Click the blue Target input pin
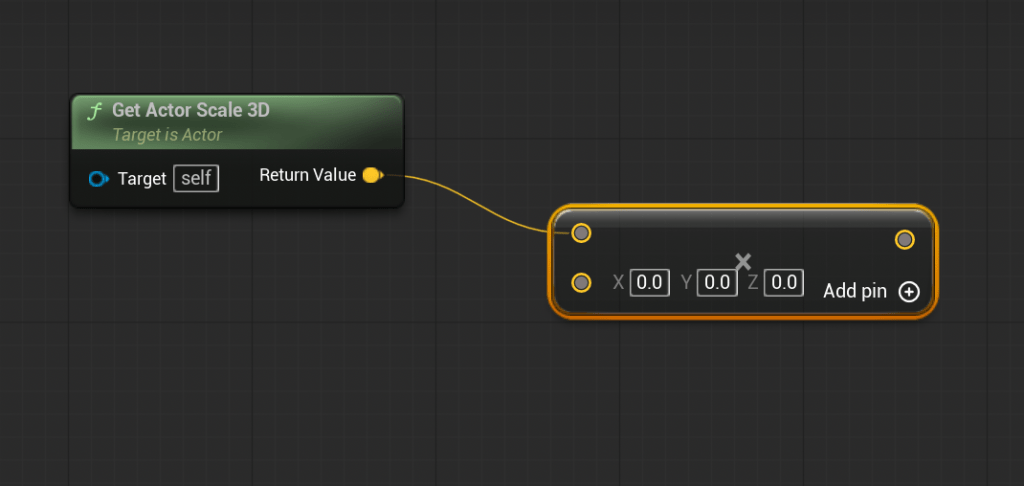The height and width of the screenshot is (486, 1024). pos(97,179)
